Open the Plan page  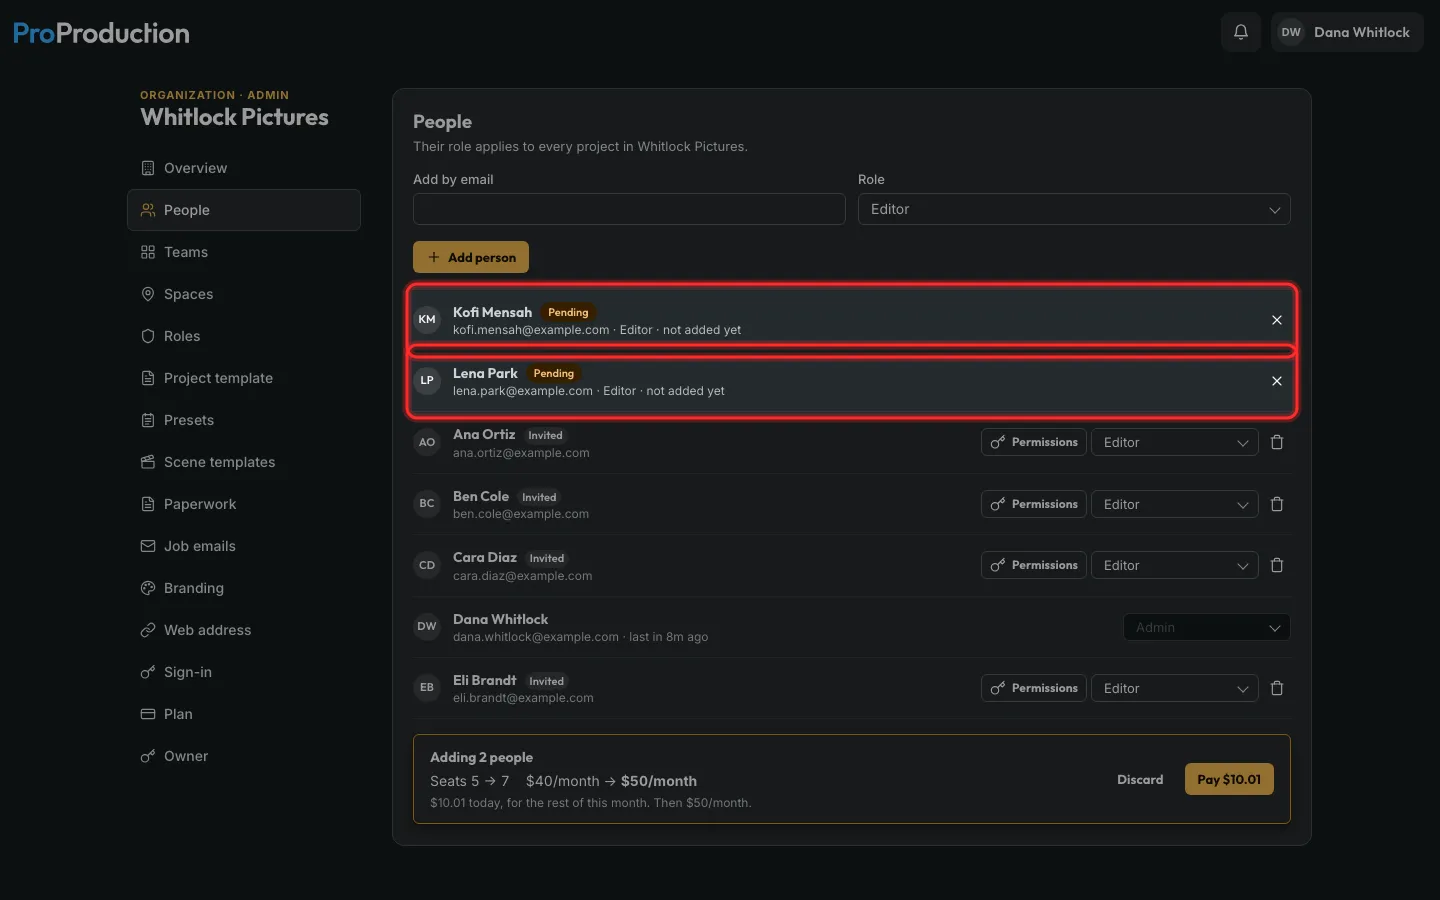click(244, 714)
